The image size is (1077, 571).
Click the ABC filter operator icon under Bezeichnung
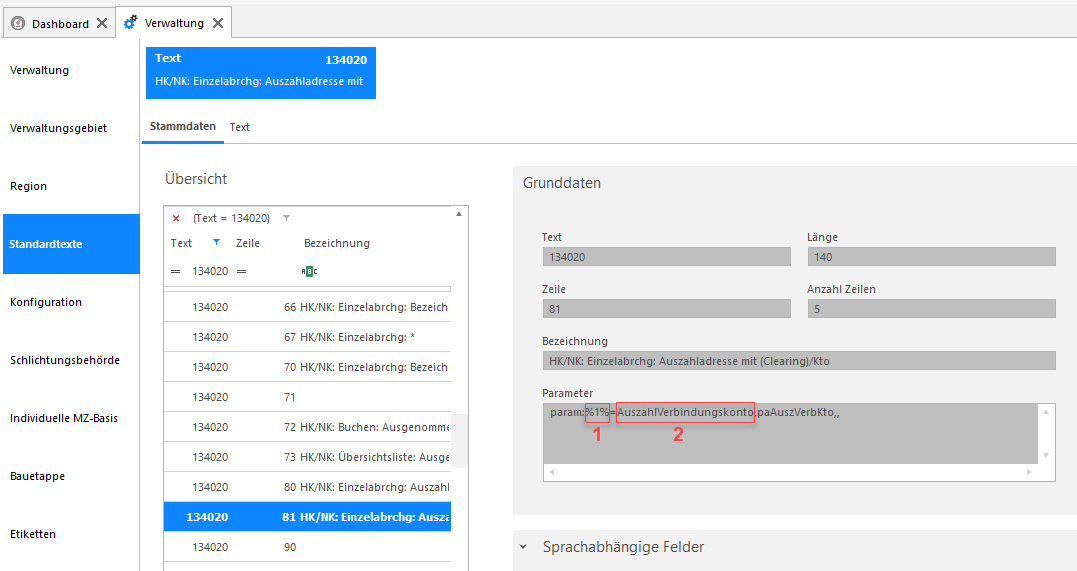(x=309, y=271)
